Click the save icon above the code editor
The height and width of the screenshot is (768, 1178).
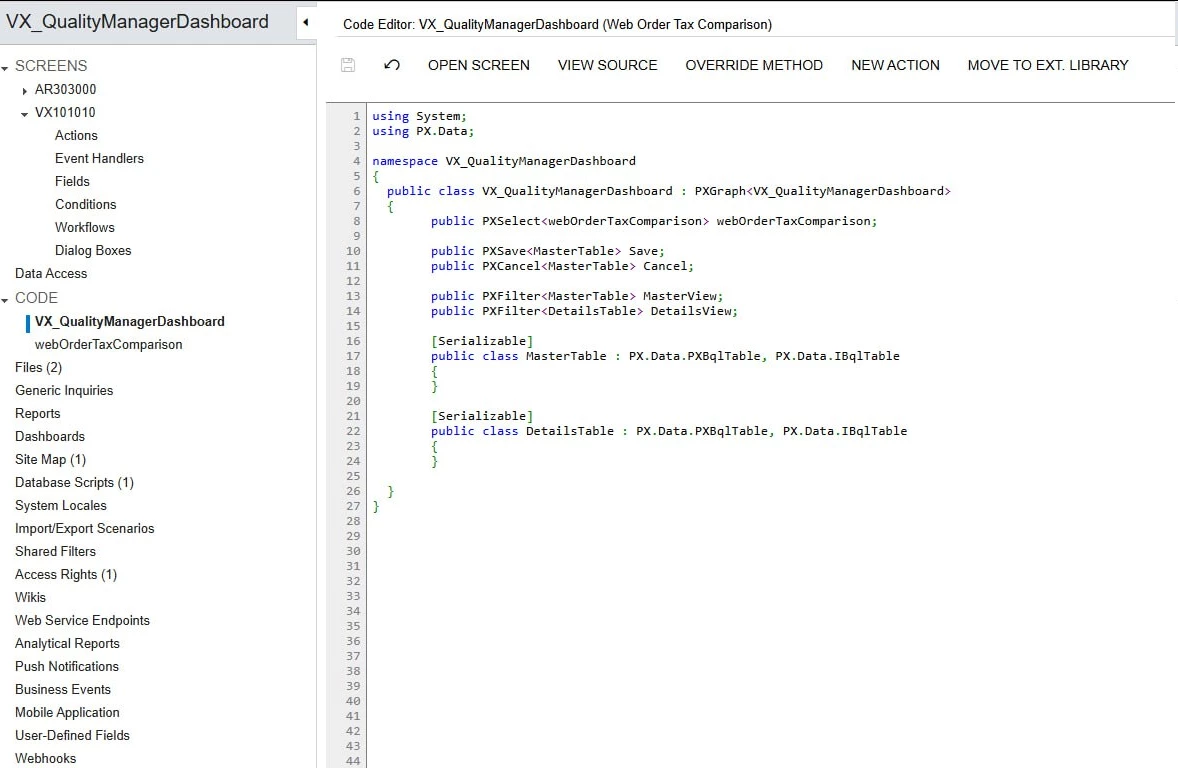click(x=347, y=64)
